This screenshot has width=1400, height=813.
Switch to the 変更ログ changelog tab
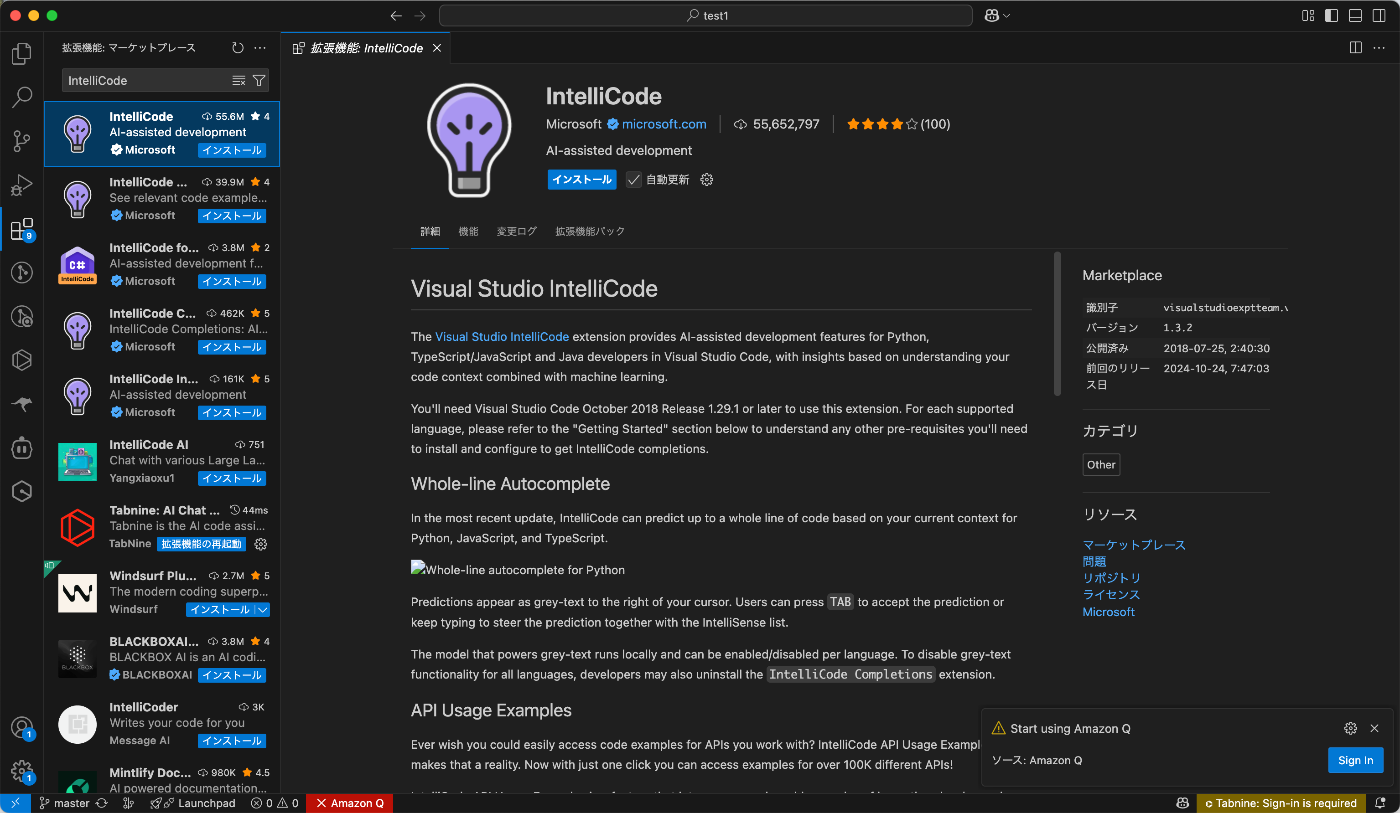click(x=517, y=231)
